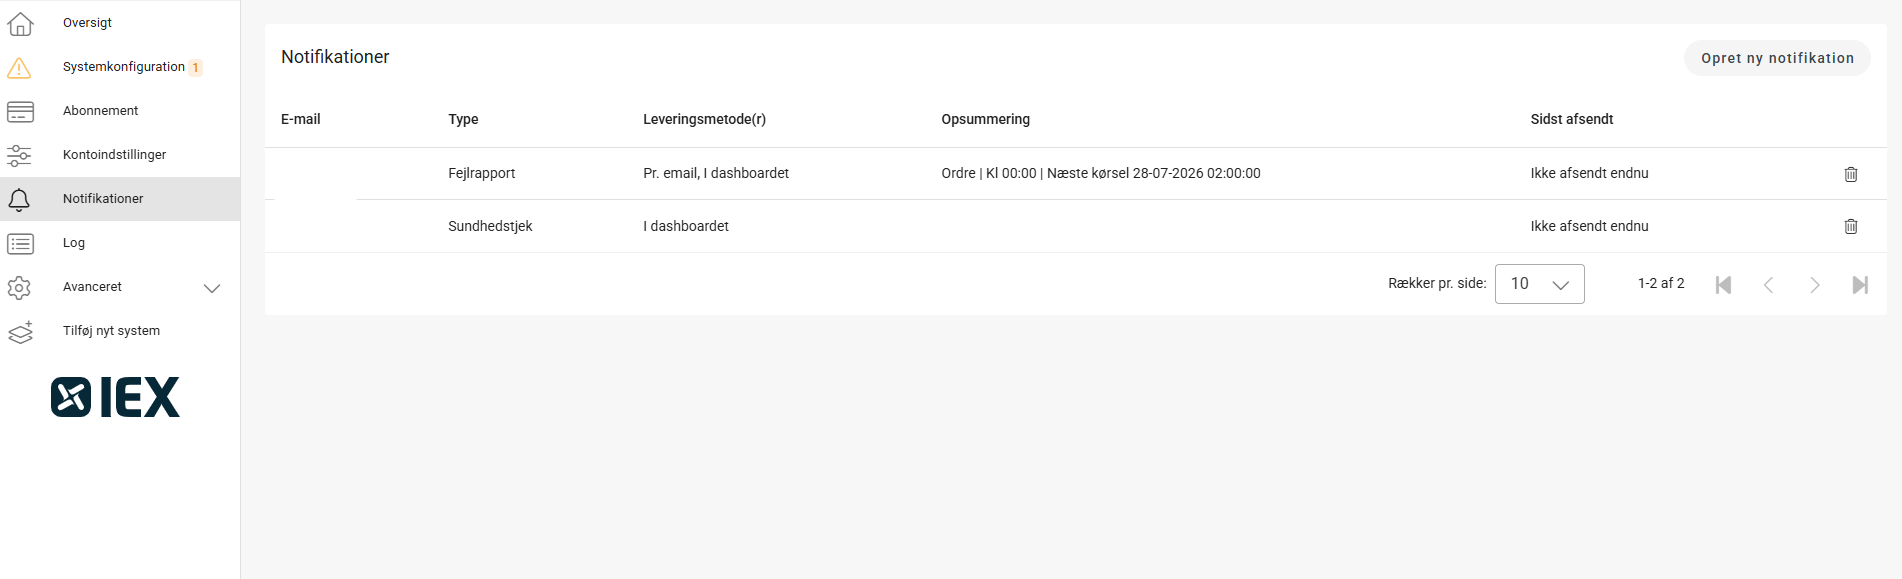Screen dimensions: 1902x579
Task: Click the Kontoindstillinger sliders icon
Action: [x=20, y=155]
